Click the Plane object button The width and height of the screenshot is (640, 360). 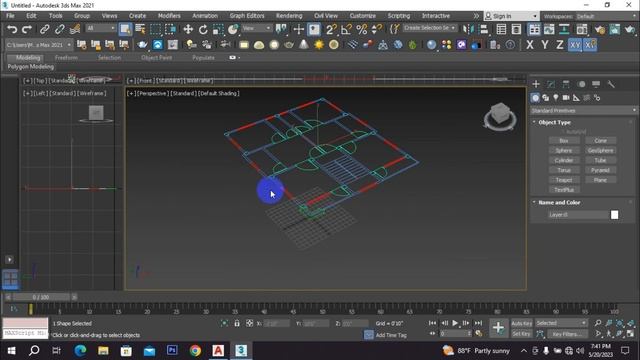pyautogui.click(x=600, y=180)
